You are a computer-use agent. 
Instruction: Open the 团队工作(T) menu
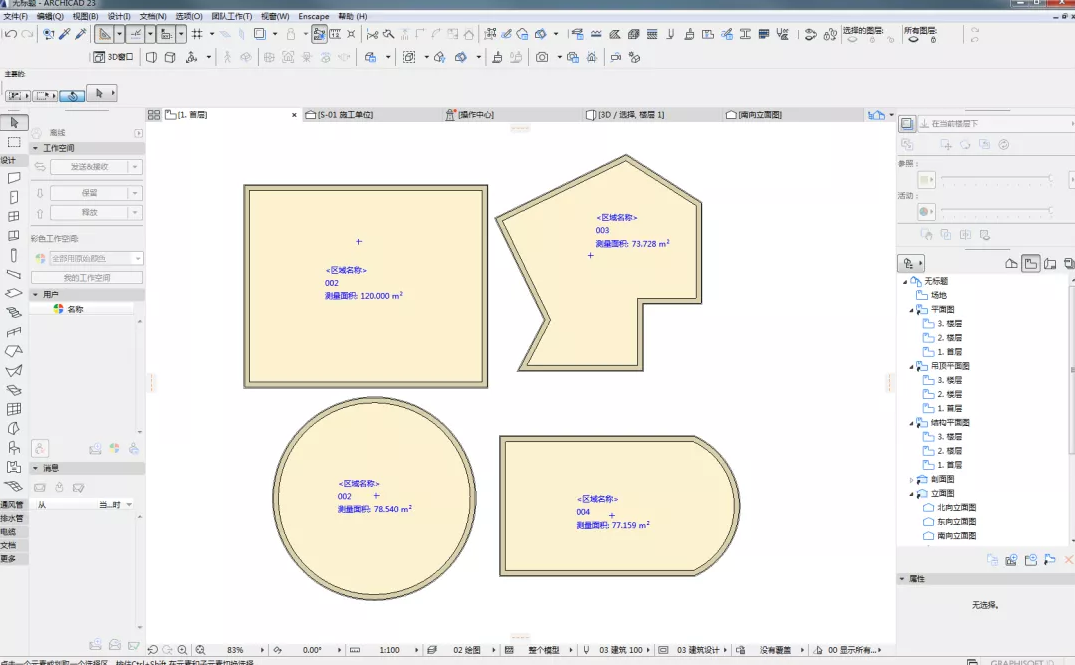(232, 16)
